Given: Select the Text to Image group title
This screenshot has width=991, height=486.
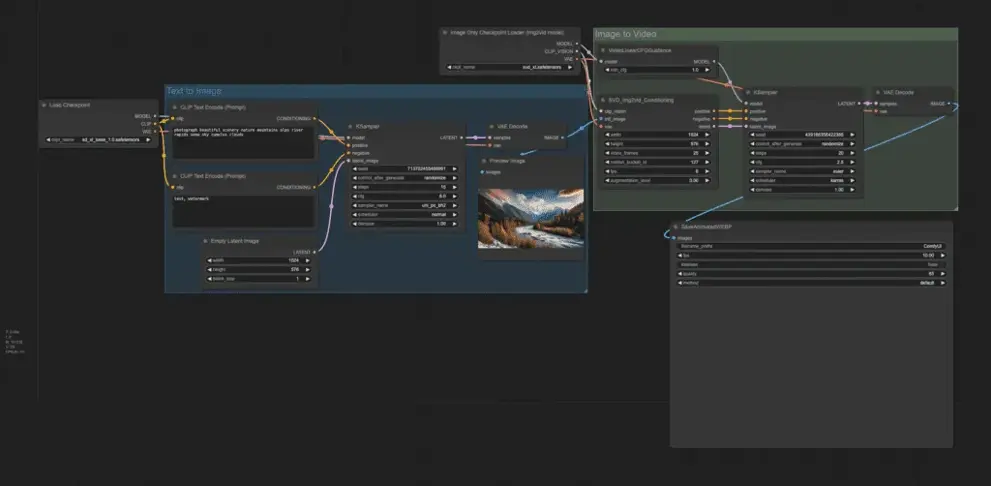Looking at the screenshot, I should pos(196,91).
